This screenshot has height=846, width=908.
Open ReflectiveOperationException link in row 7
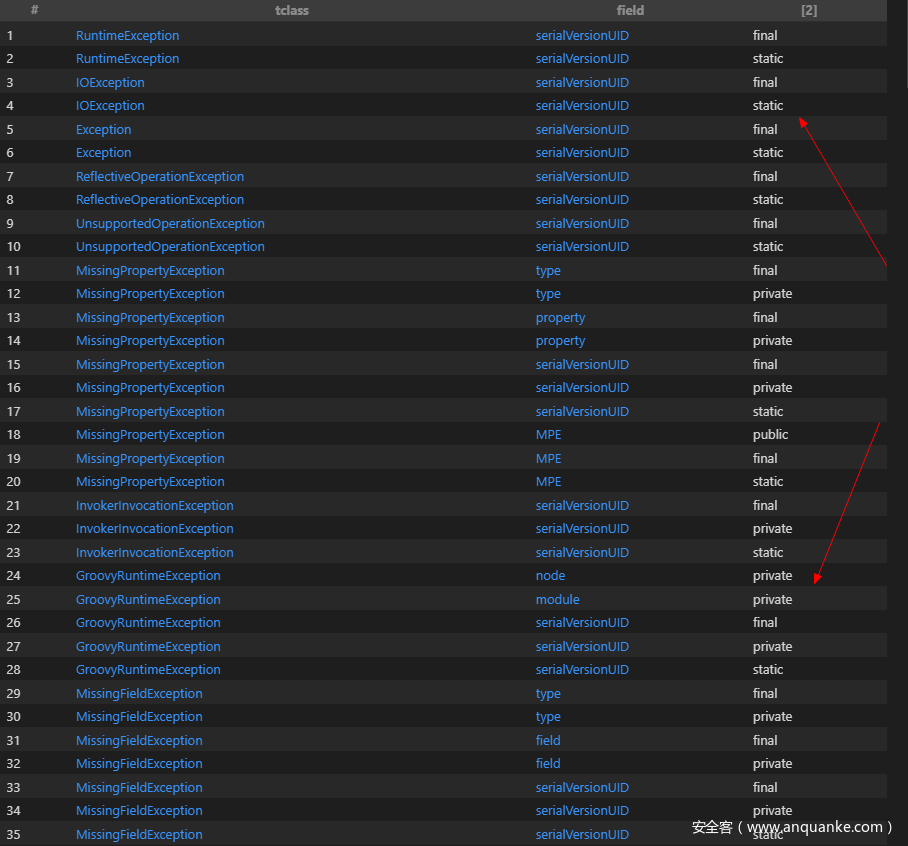pyautogui.click(x=160, y=176)
